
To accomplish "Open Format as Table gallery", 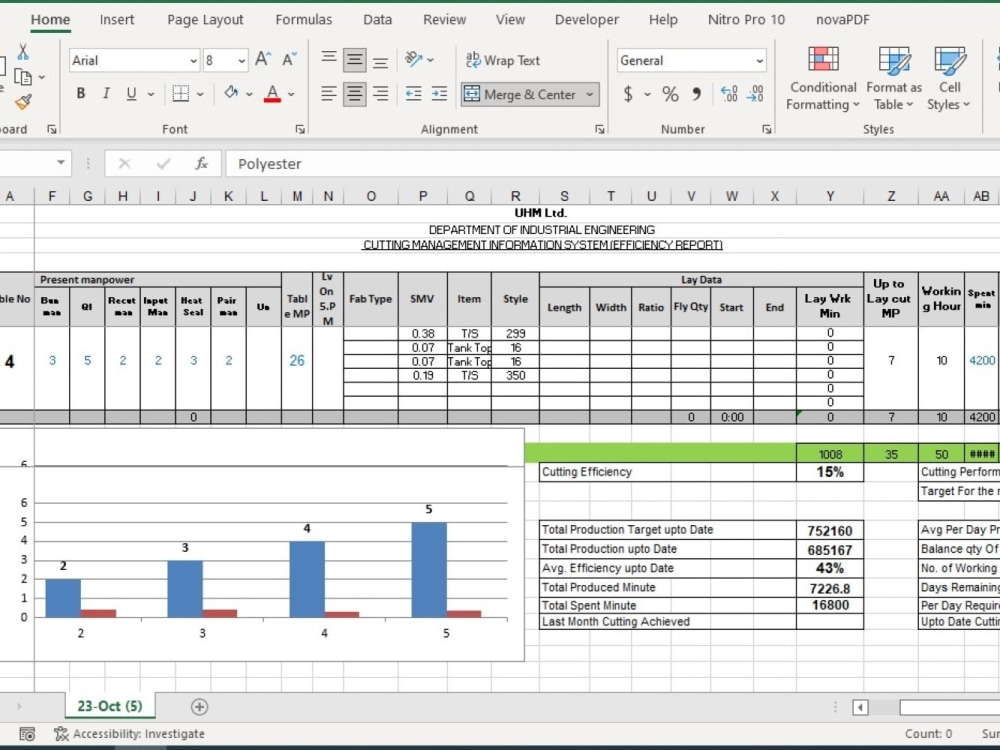I will coord(894,78).
